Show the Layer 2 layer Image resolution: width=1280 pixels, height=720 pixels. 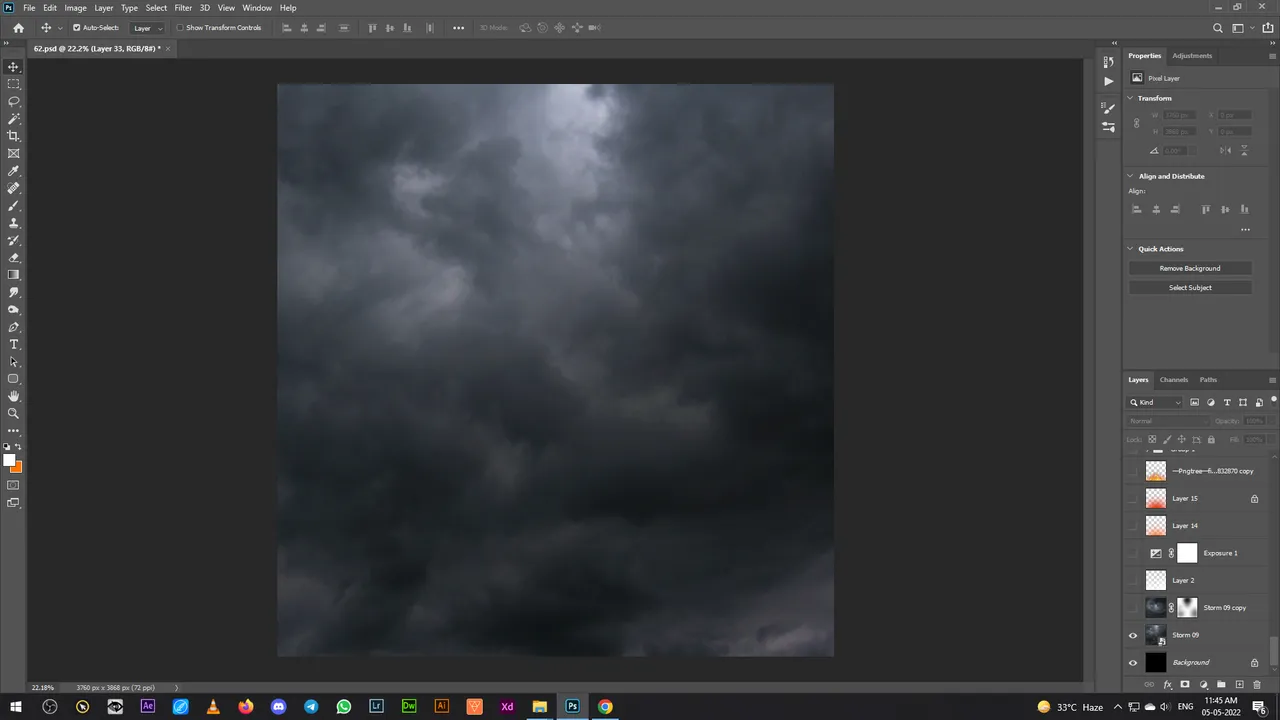[x=1133, y=580]
